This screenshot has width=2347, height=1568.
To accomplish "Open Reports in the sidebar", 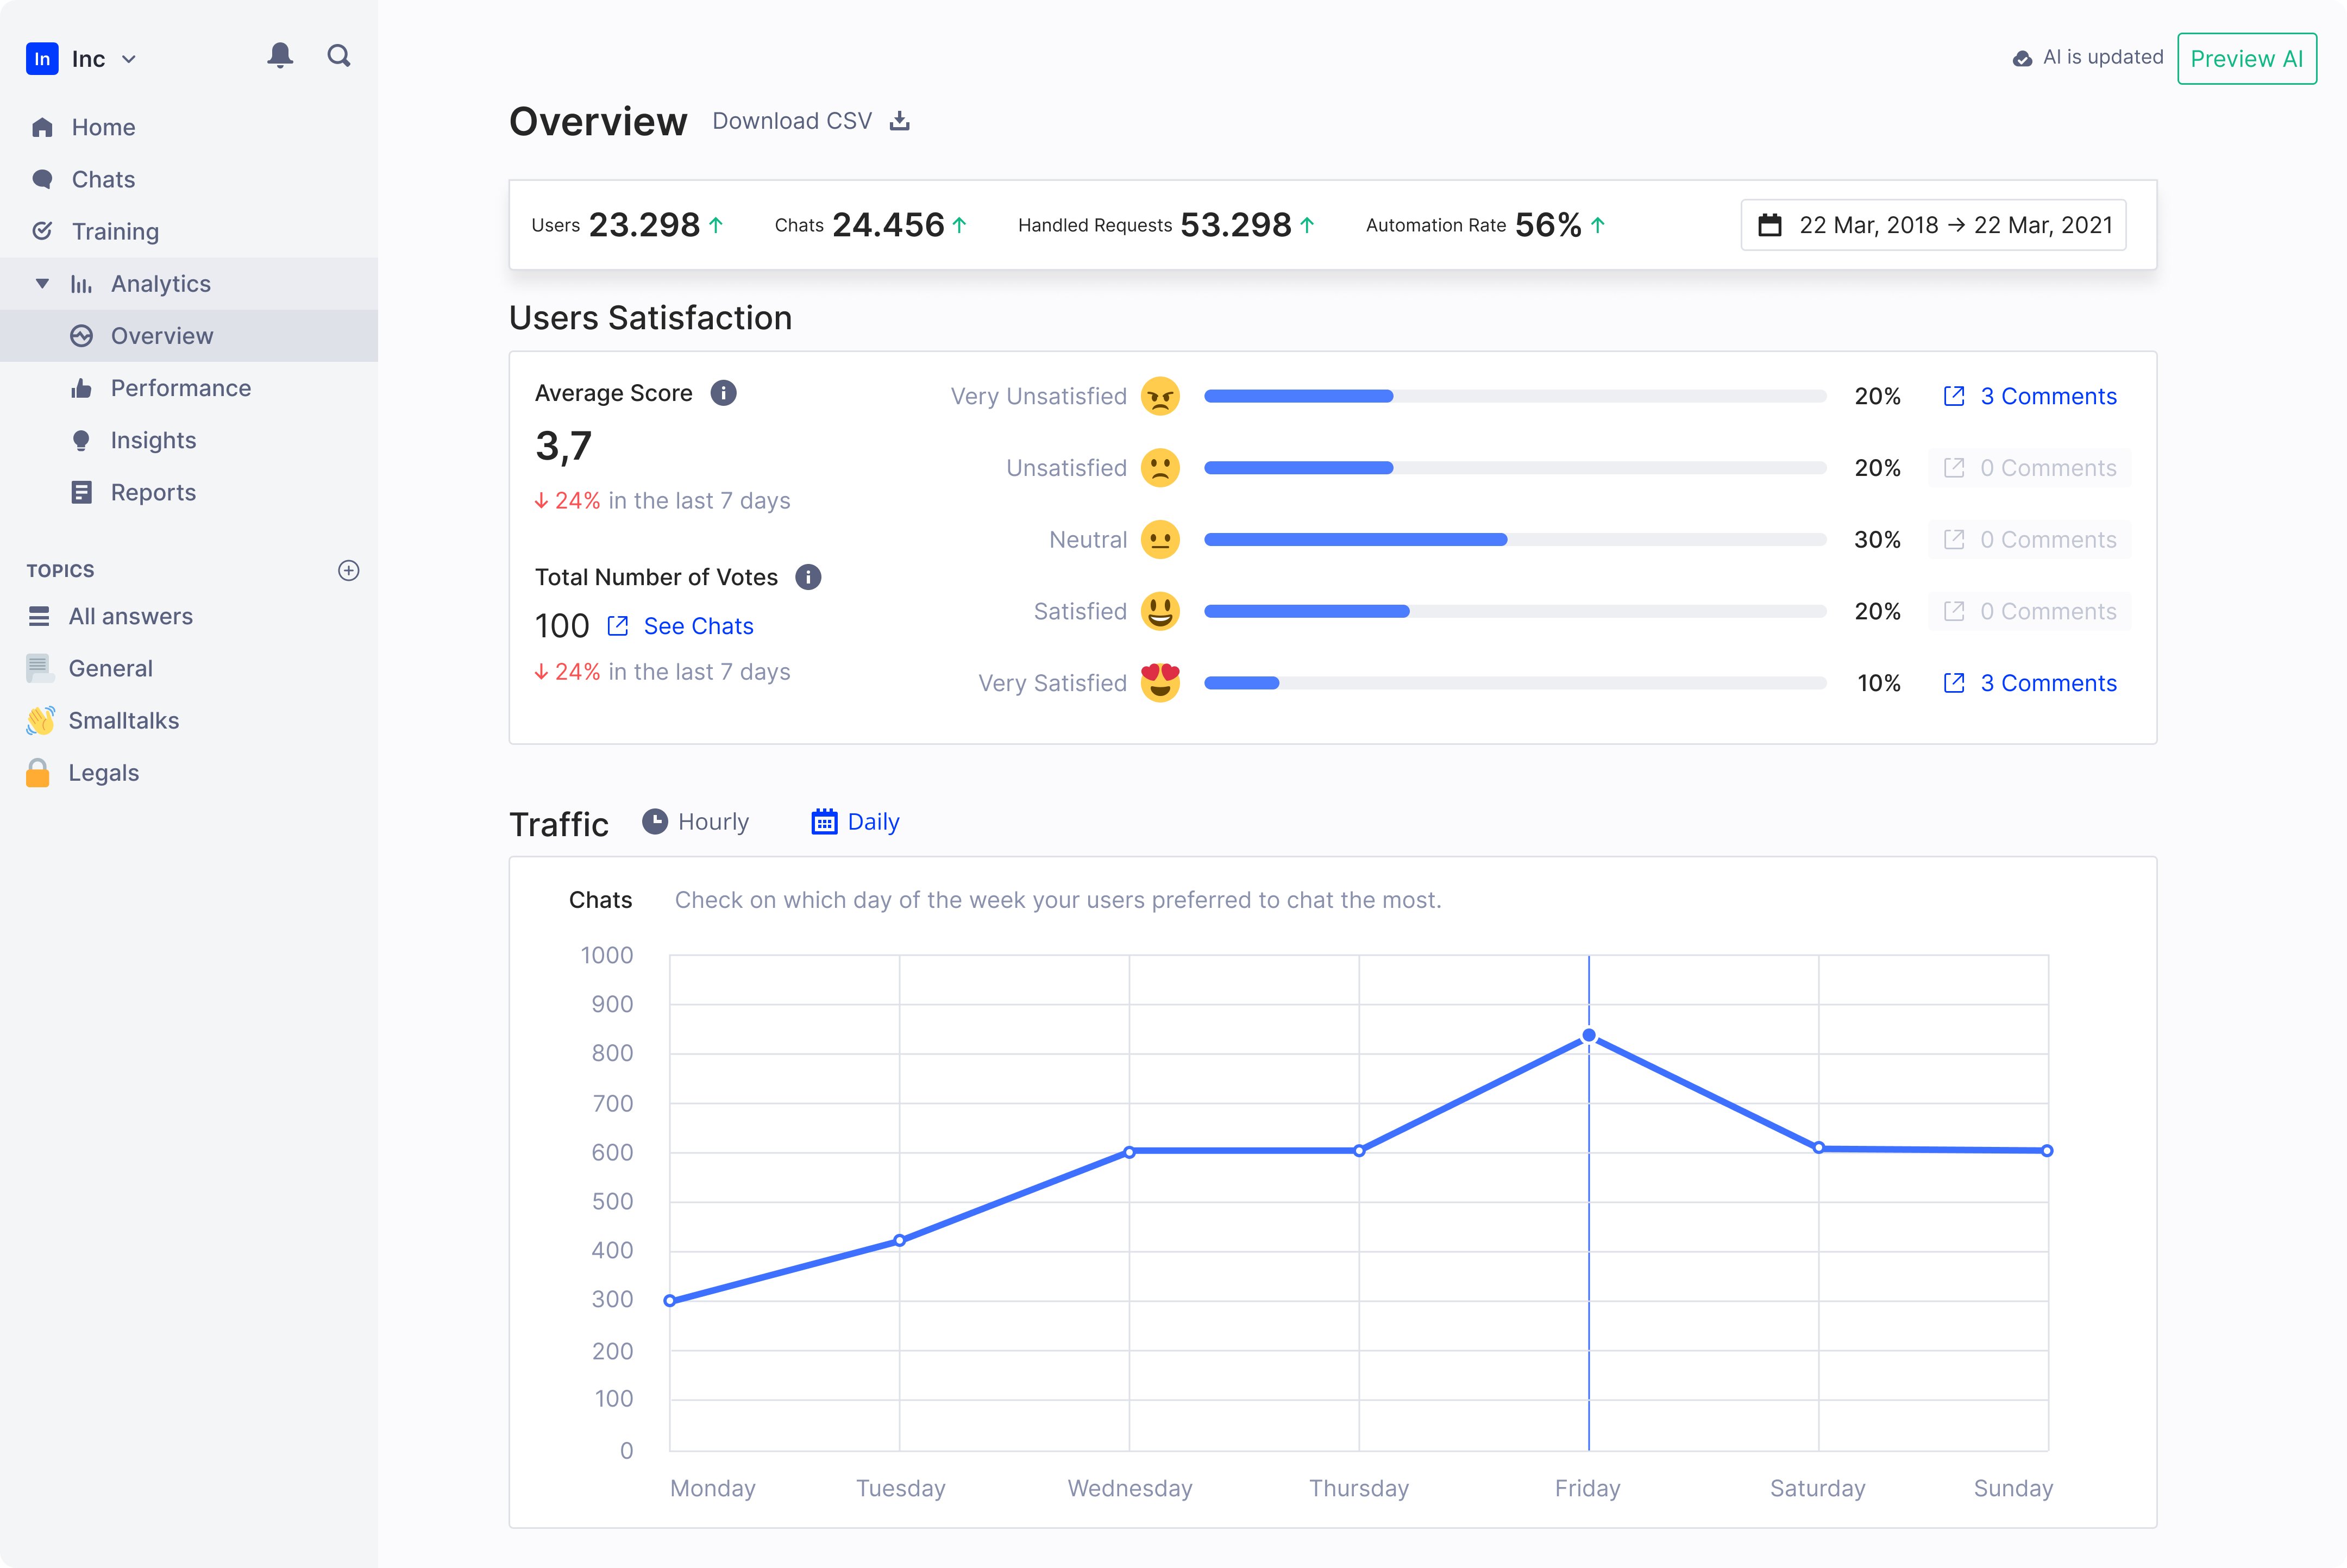I will click(x=153, y=492).
